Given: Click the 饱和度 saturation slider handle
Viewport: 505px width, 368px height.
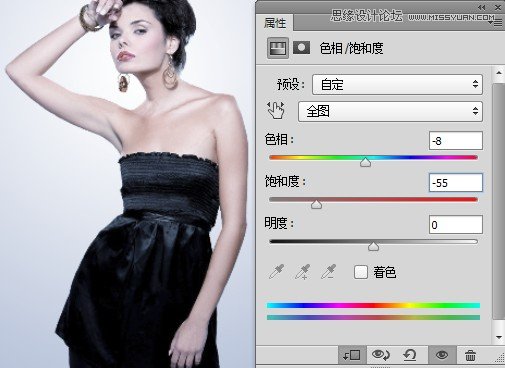Looking at the screenshot, I should pyautogui.click(x=316, y=204).
